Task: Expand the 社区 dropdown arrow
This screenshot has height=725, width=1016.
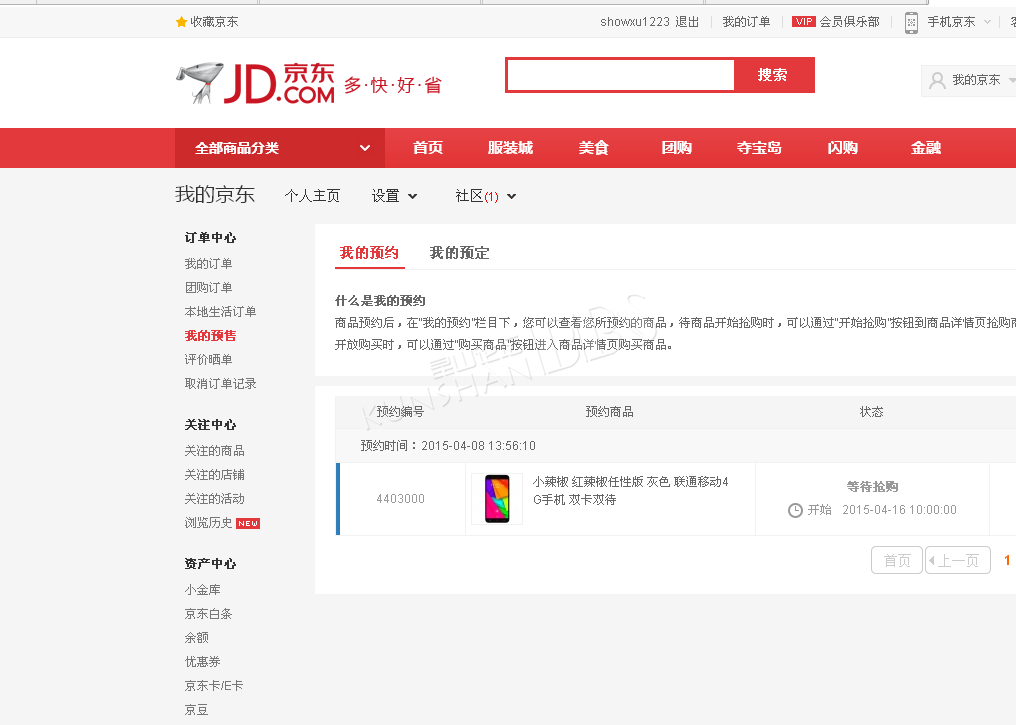Action: pos(511,196)
